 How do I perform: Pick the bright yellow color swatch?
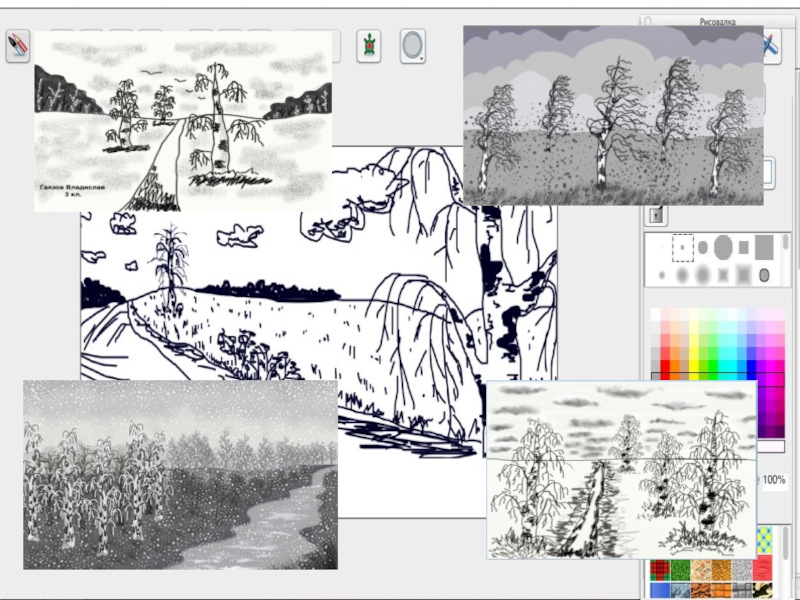pyautogui.click(x=694, y=366)
